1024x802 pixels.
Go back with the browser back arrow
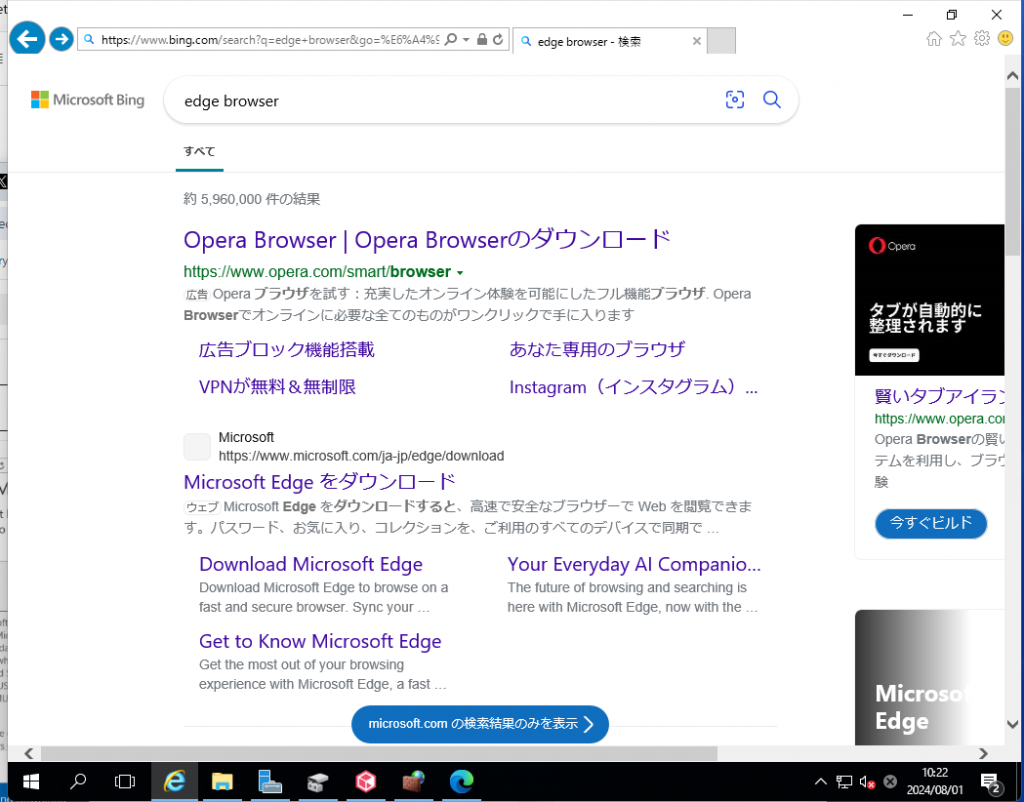(x=27, y=39)
